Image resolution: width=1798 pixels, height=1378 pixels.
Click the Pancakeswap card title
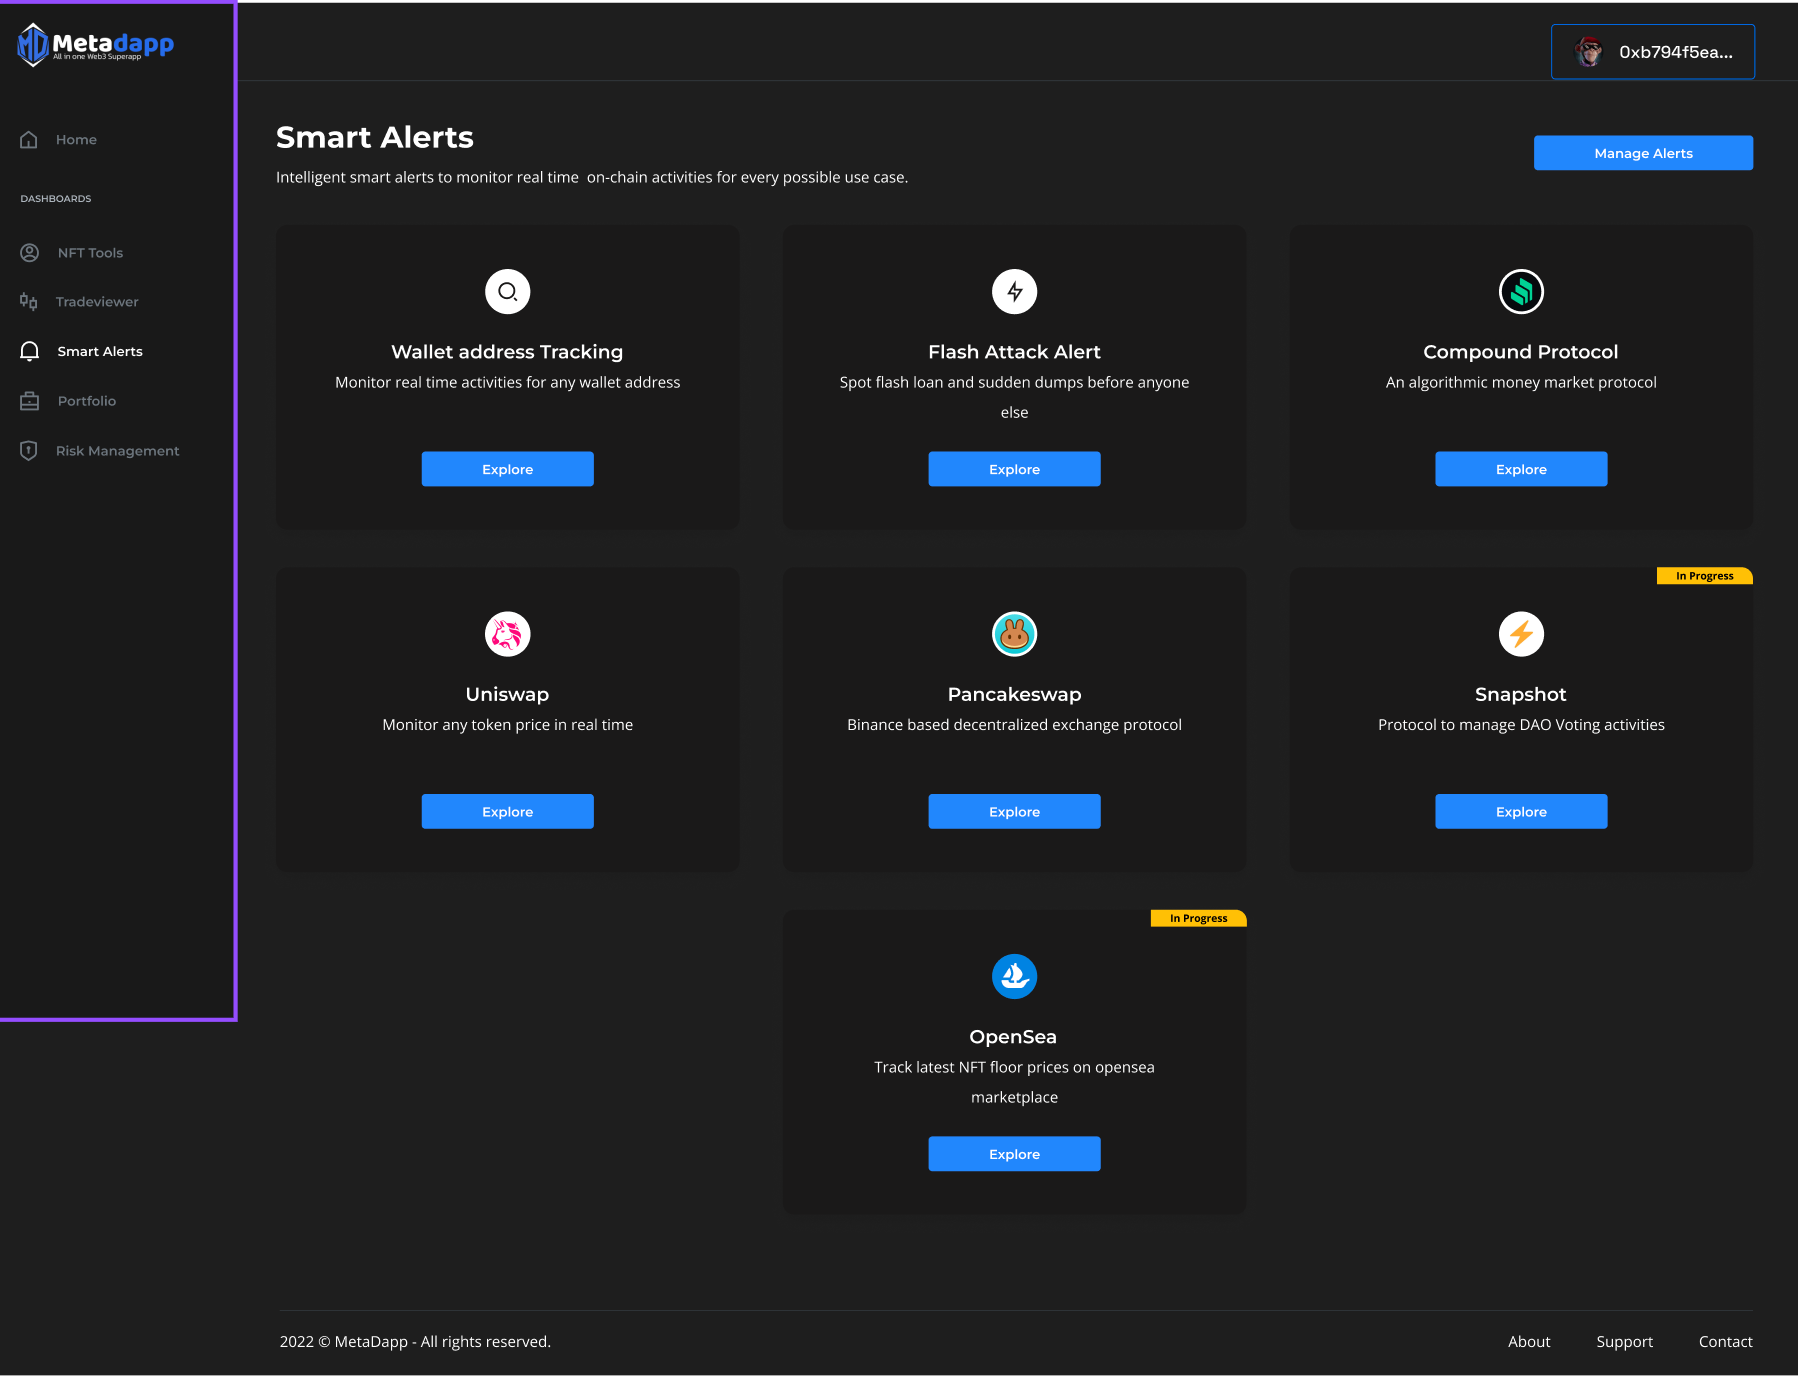point(1015,695)
